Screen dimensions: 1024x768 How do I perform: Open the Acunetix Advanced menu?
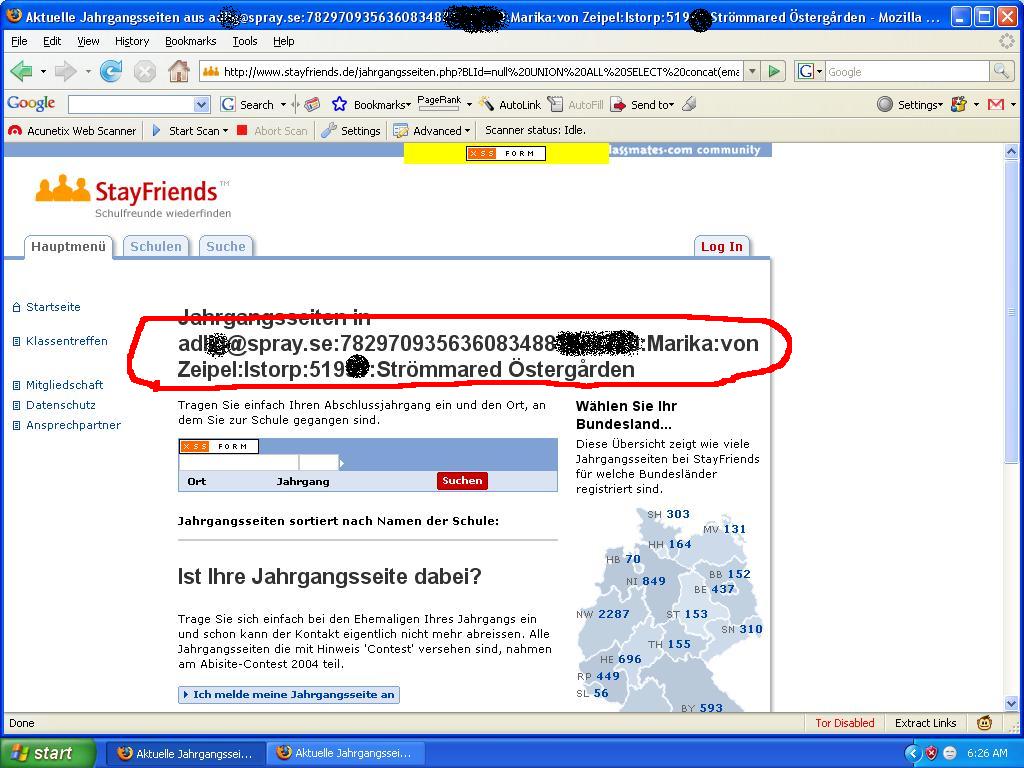click(x=431, y=131)
